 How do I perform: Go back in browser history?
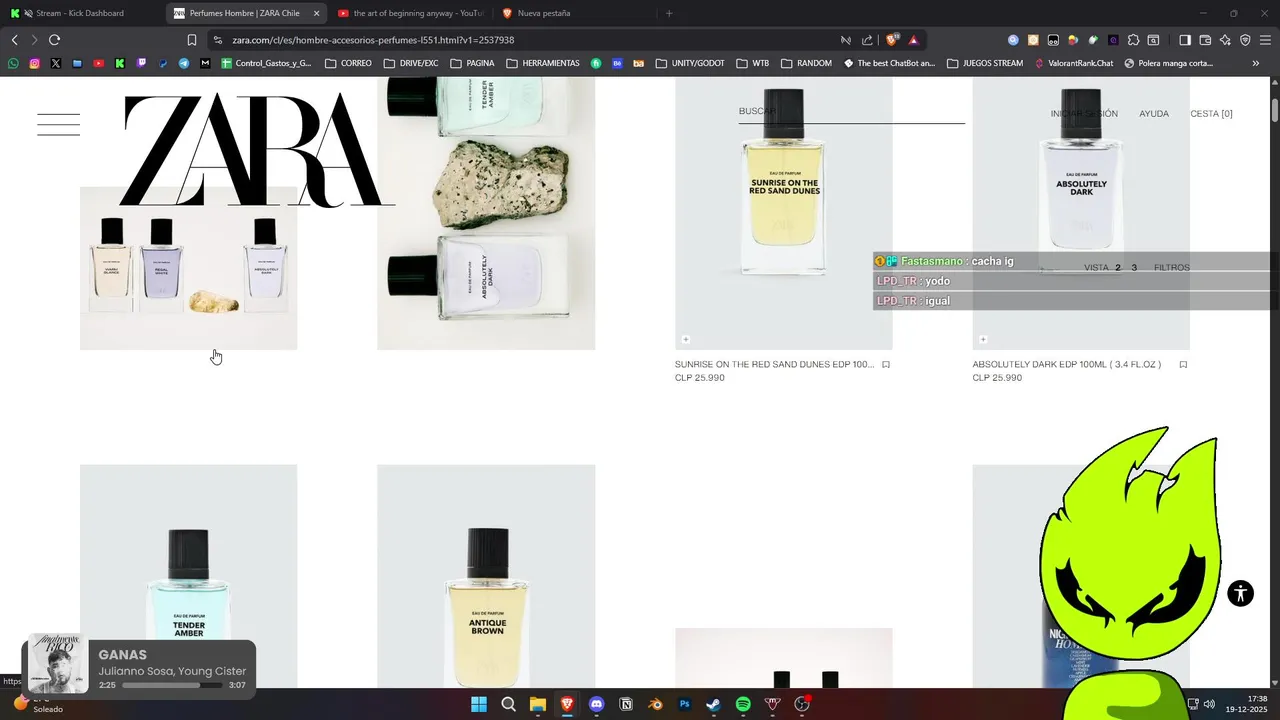click(x=14, y=40)
